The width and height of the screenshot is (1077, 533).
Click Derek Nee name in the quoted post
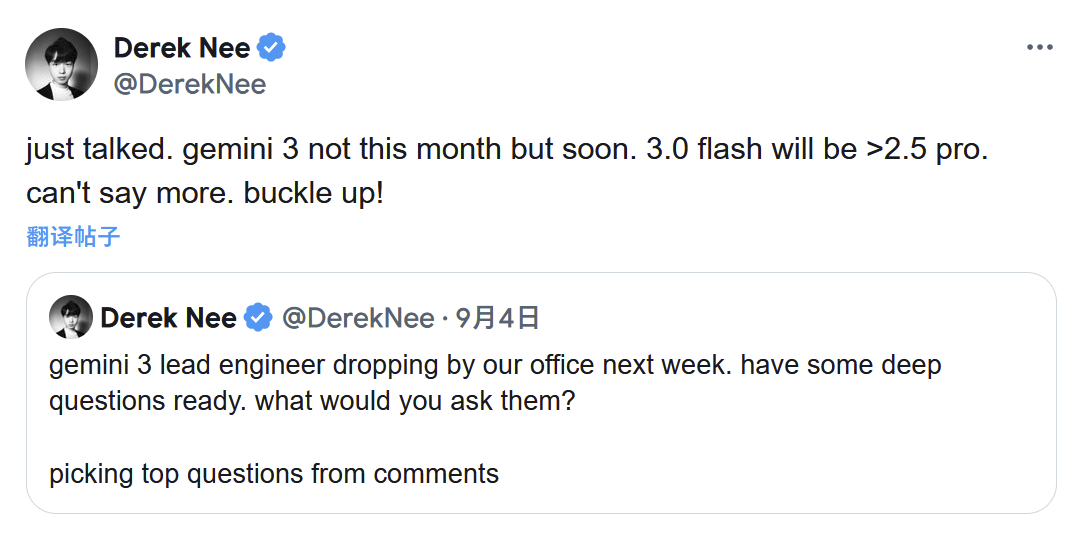[168, 318]
